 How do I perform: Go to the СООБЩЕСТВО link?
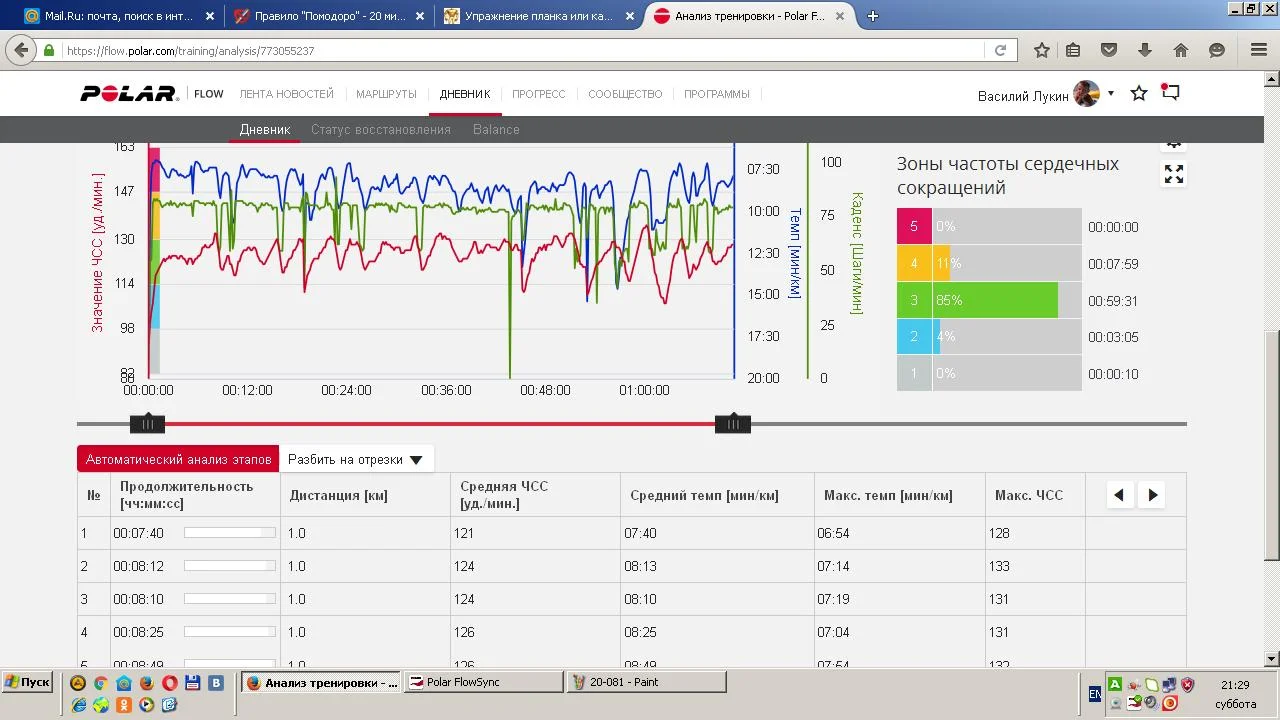625,94
